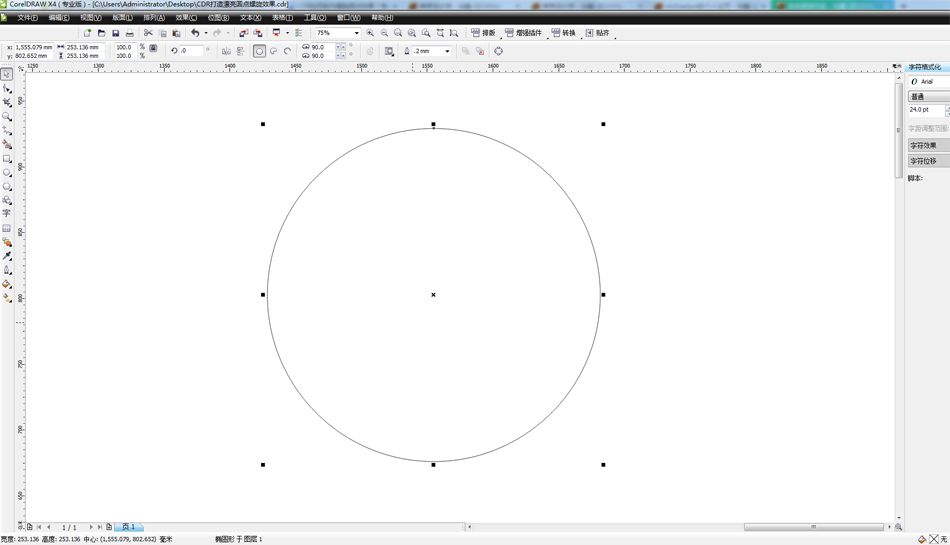This screenshot has width=950, height=545.
Task: Expand the 字符效果 section in docker
Action: tap(927, 145)
